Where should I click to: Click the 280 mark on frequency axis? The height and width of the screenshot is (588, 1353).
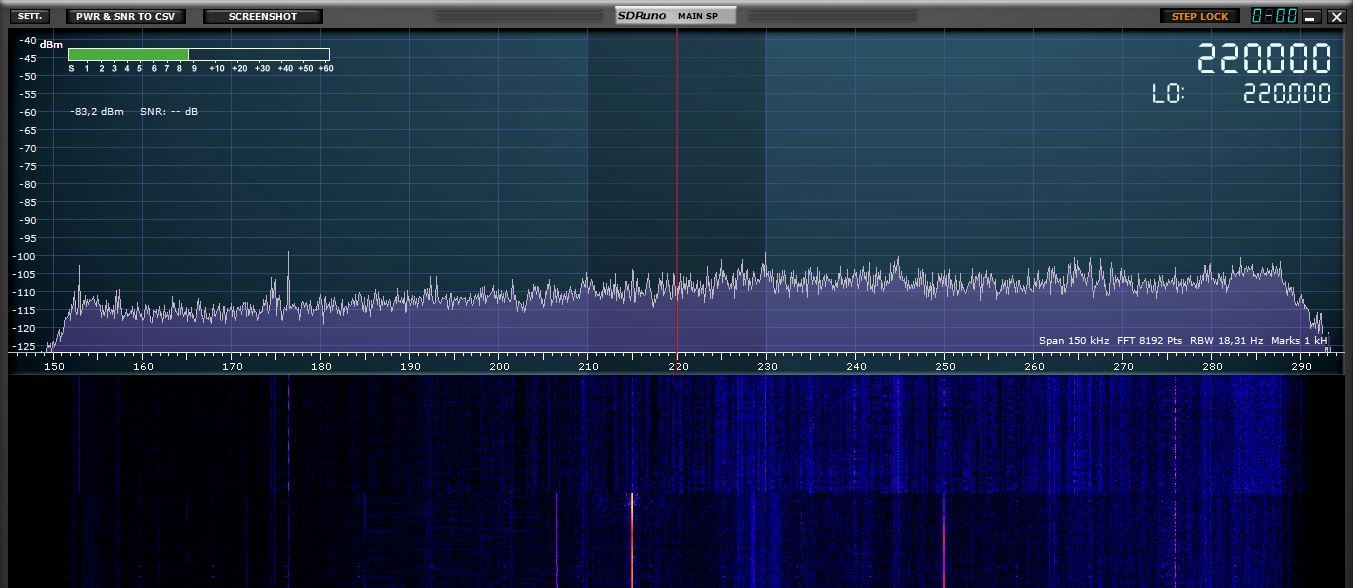click(x=1212, y=366)
